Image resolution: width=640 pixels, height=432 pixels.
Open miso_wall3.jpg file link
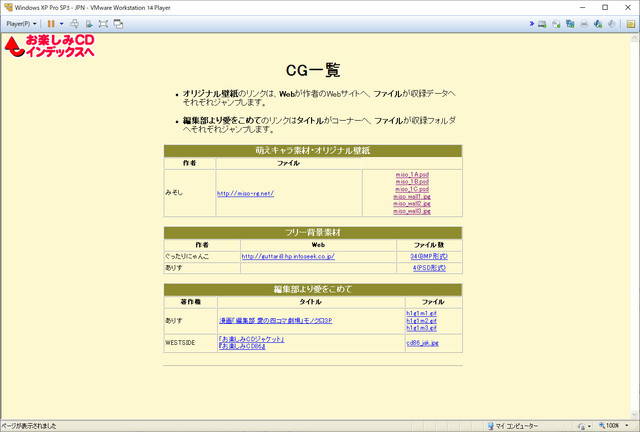coord(412,211)
